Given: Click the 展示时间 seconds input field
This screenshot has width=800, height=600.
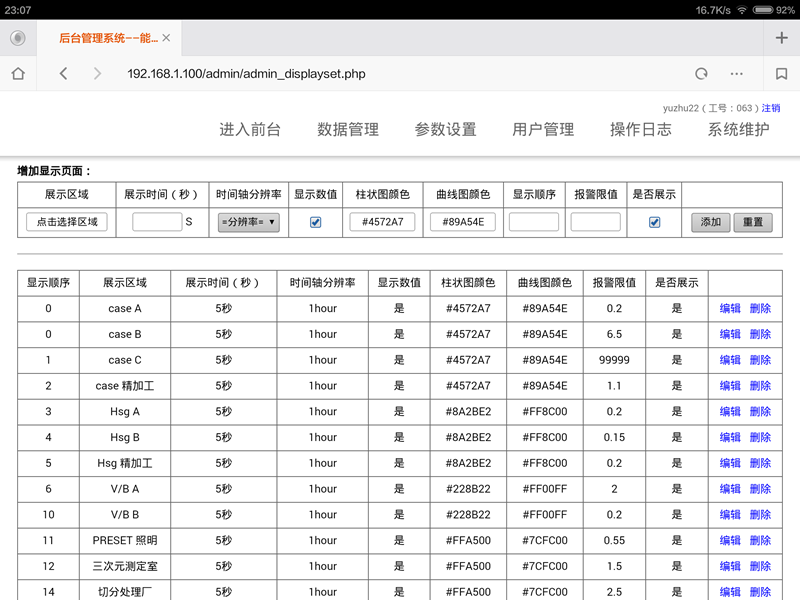Looking at the screenshot, I should [x=156, y=222].
